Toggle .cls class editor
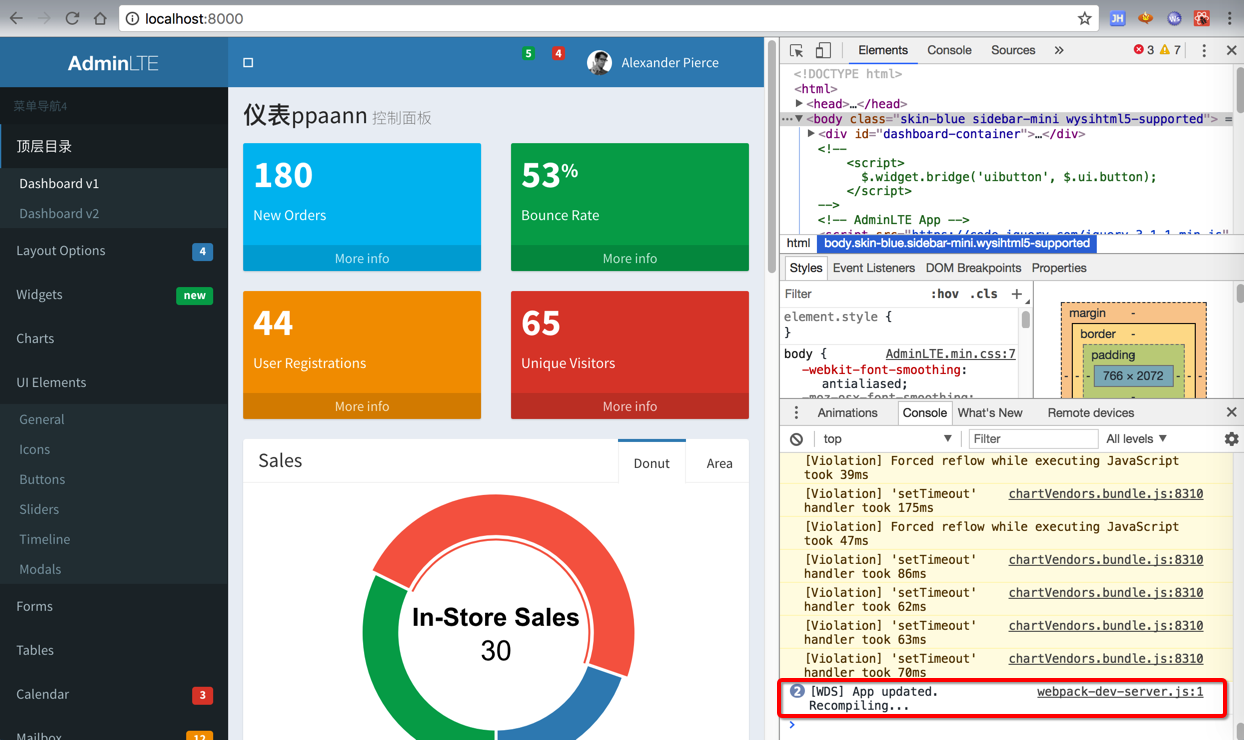 [x=985, y=294]
